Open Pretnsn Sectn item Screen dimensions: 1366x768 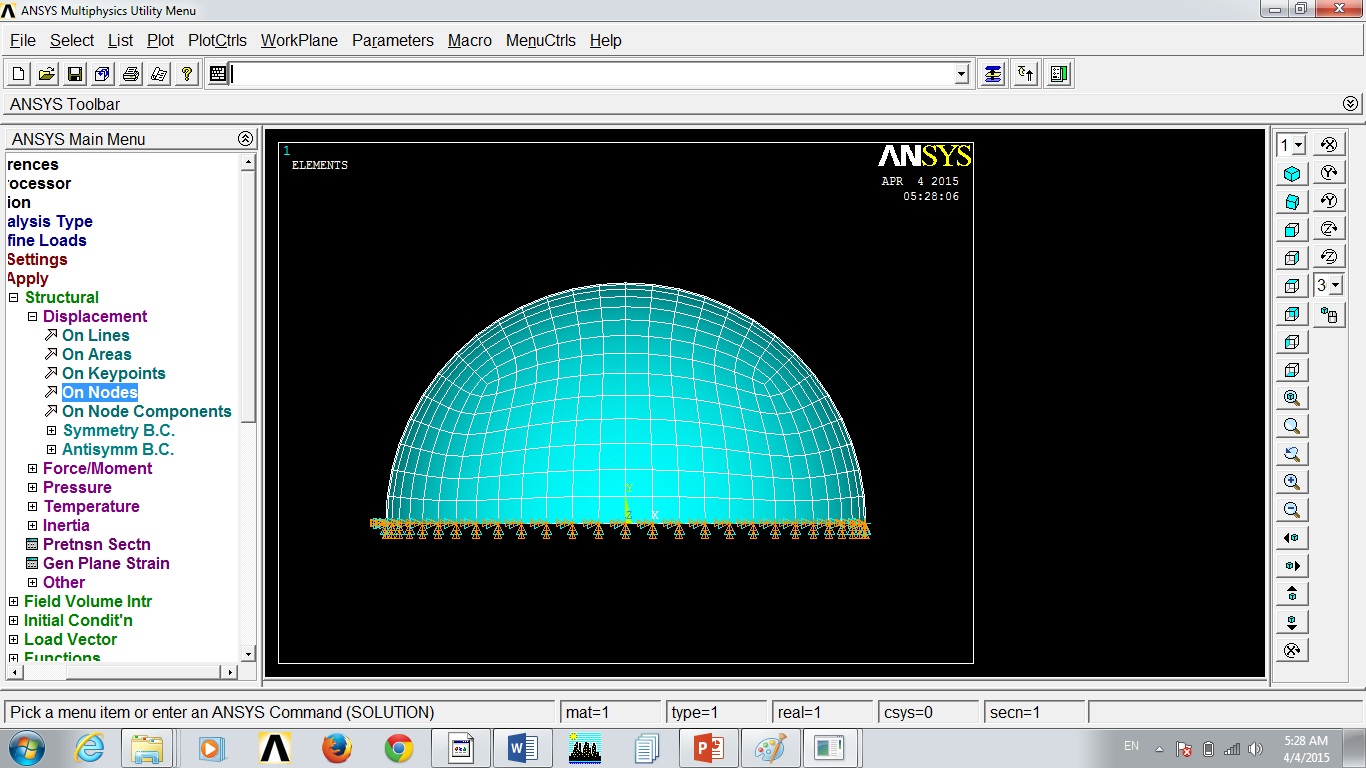(x=97, y=545)
